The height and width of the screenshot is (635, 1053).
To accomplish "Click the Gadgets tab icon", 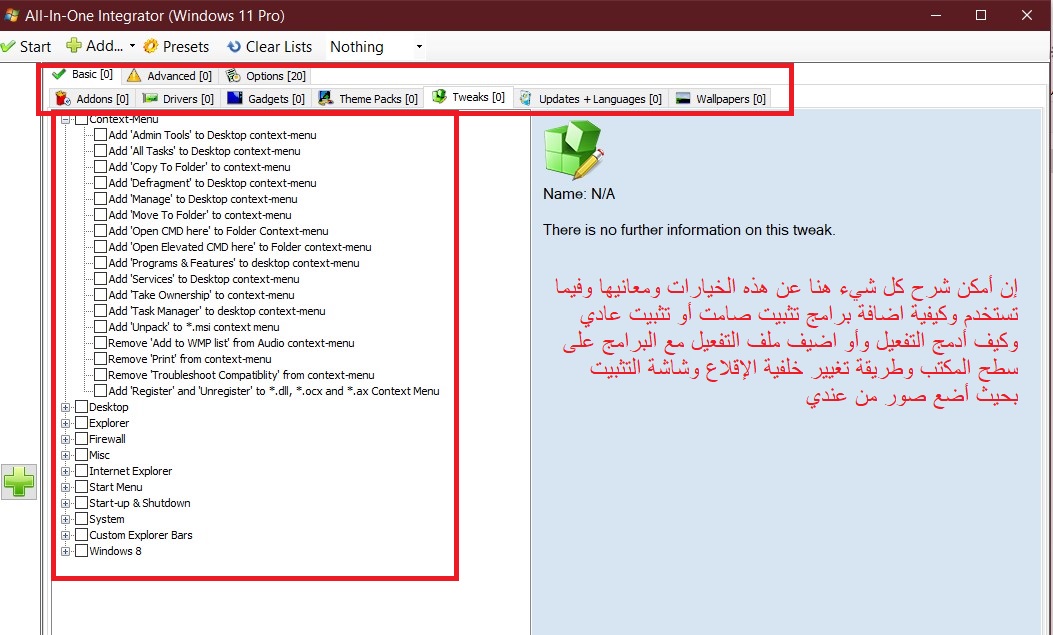I will point(234,99).
